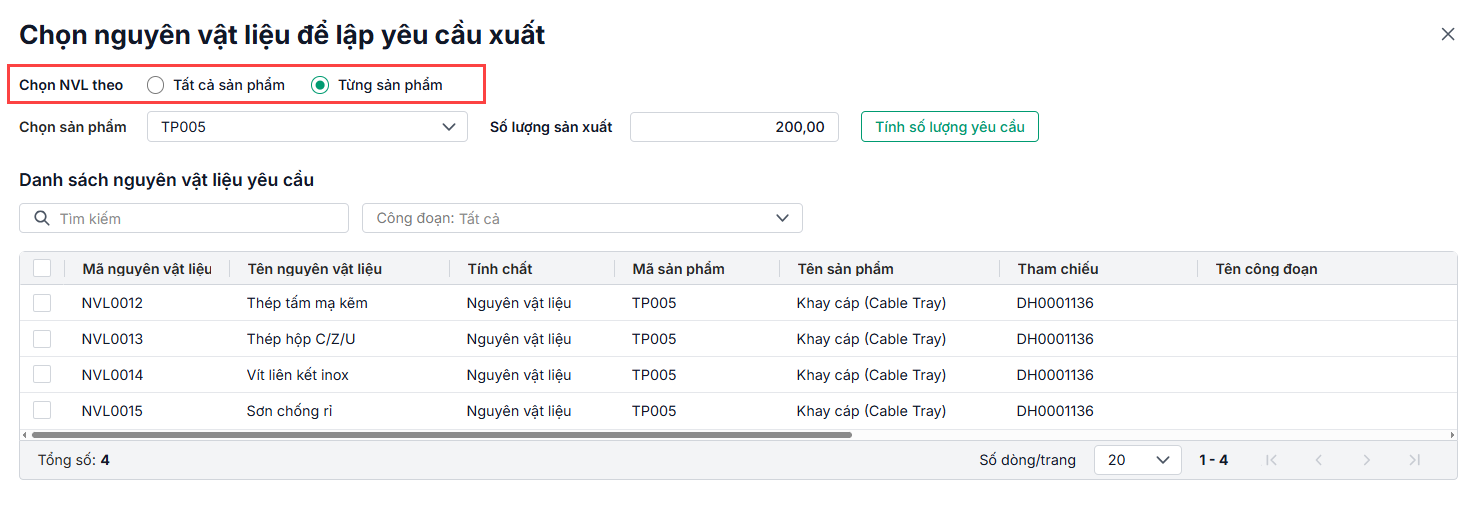Viewport: 1476px width, 516px height.
Task: Check the row for NVL0014
Action: (42, 375)
